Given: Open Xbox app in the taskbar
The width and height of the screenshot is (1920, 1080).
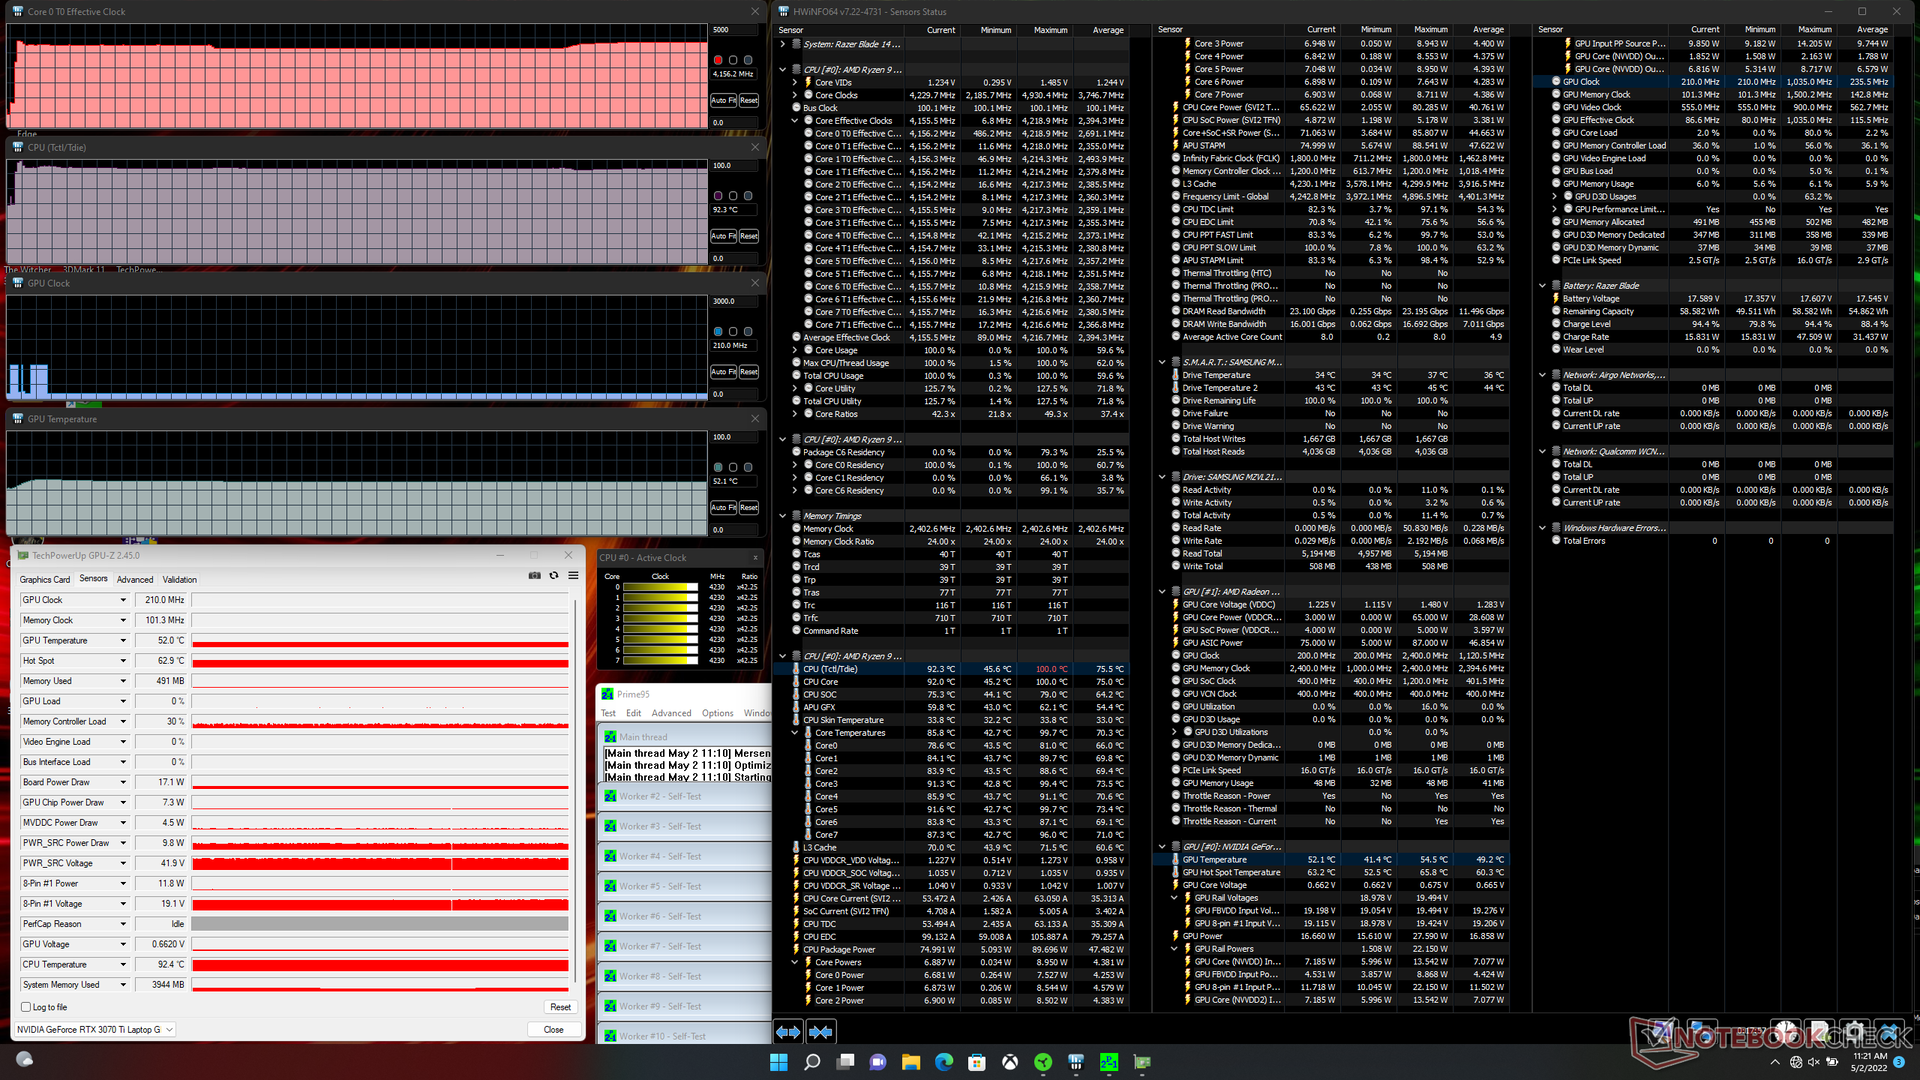Looking at the screenshot, I should (1010, 1062).
